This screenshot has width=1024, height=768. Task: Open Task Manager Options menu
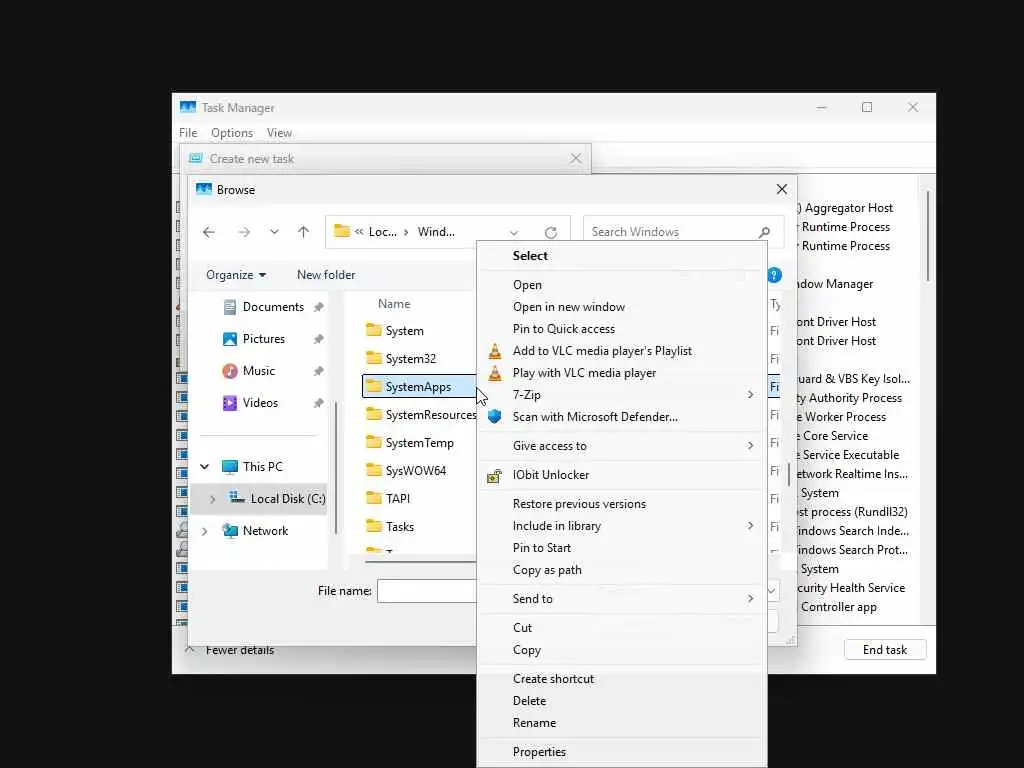232,133
